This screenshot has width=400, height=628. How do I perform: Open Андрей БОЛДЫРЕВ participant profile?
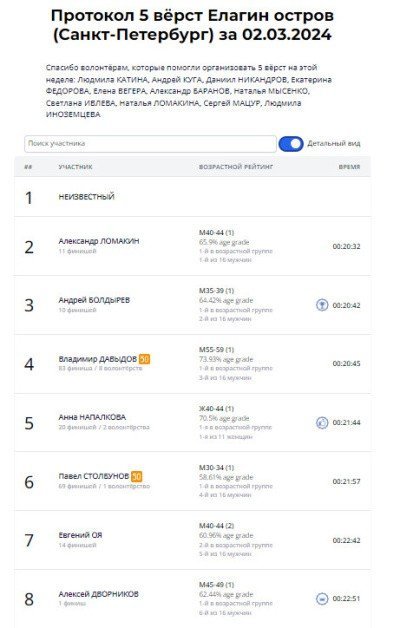[x=94, y=300]
